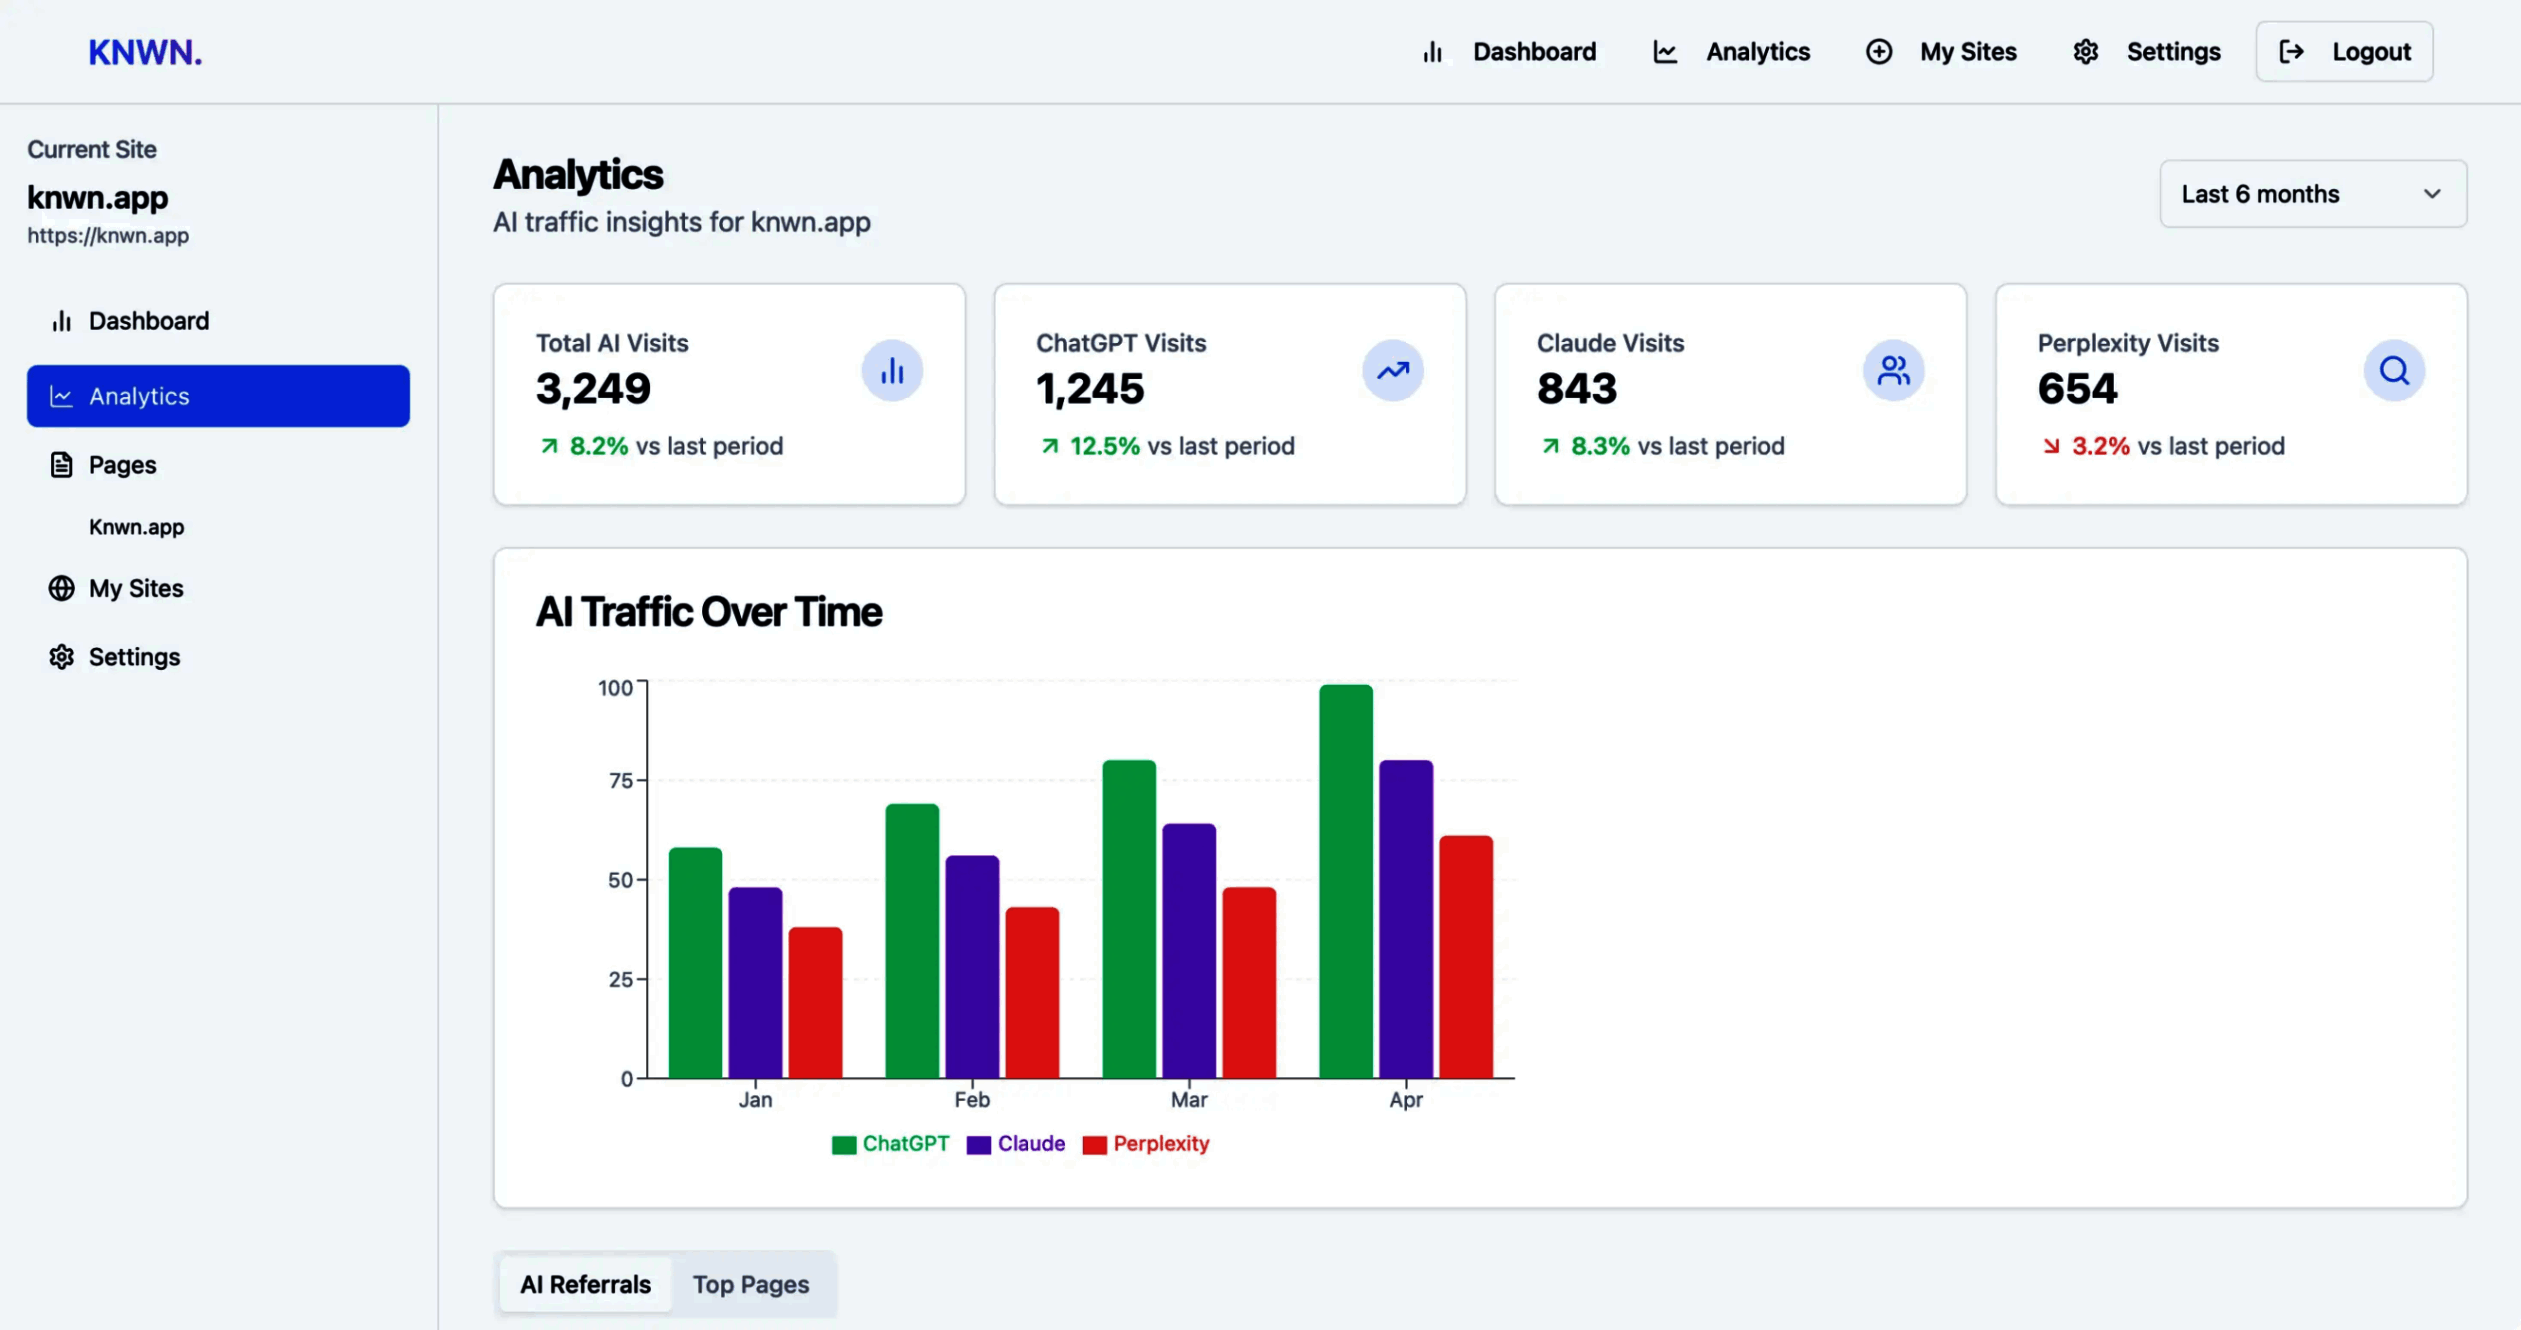Click the globe icon beside My Sites in sidebar

61,588
